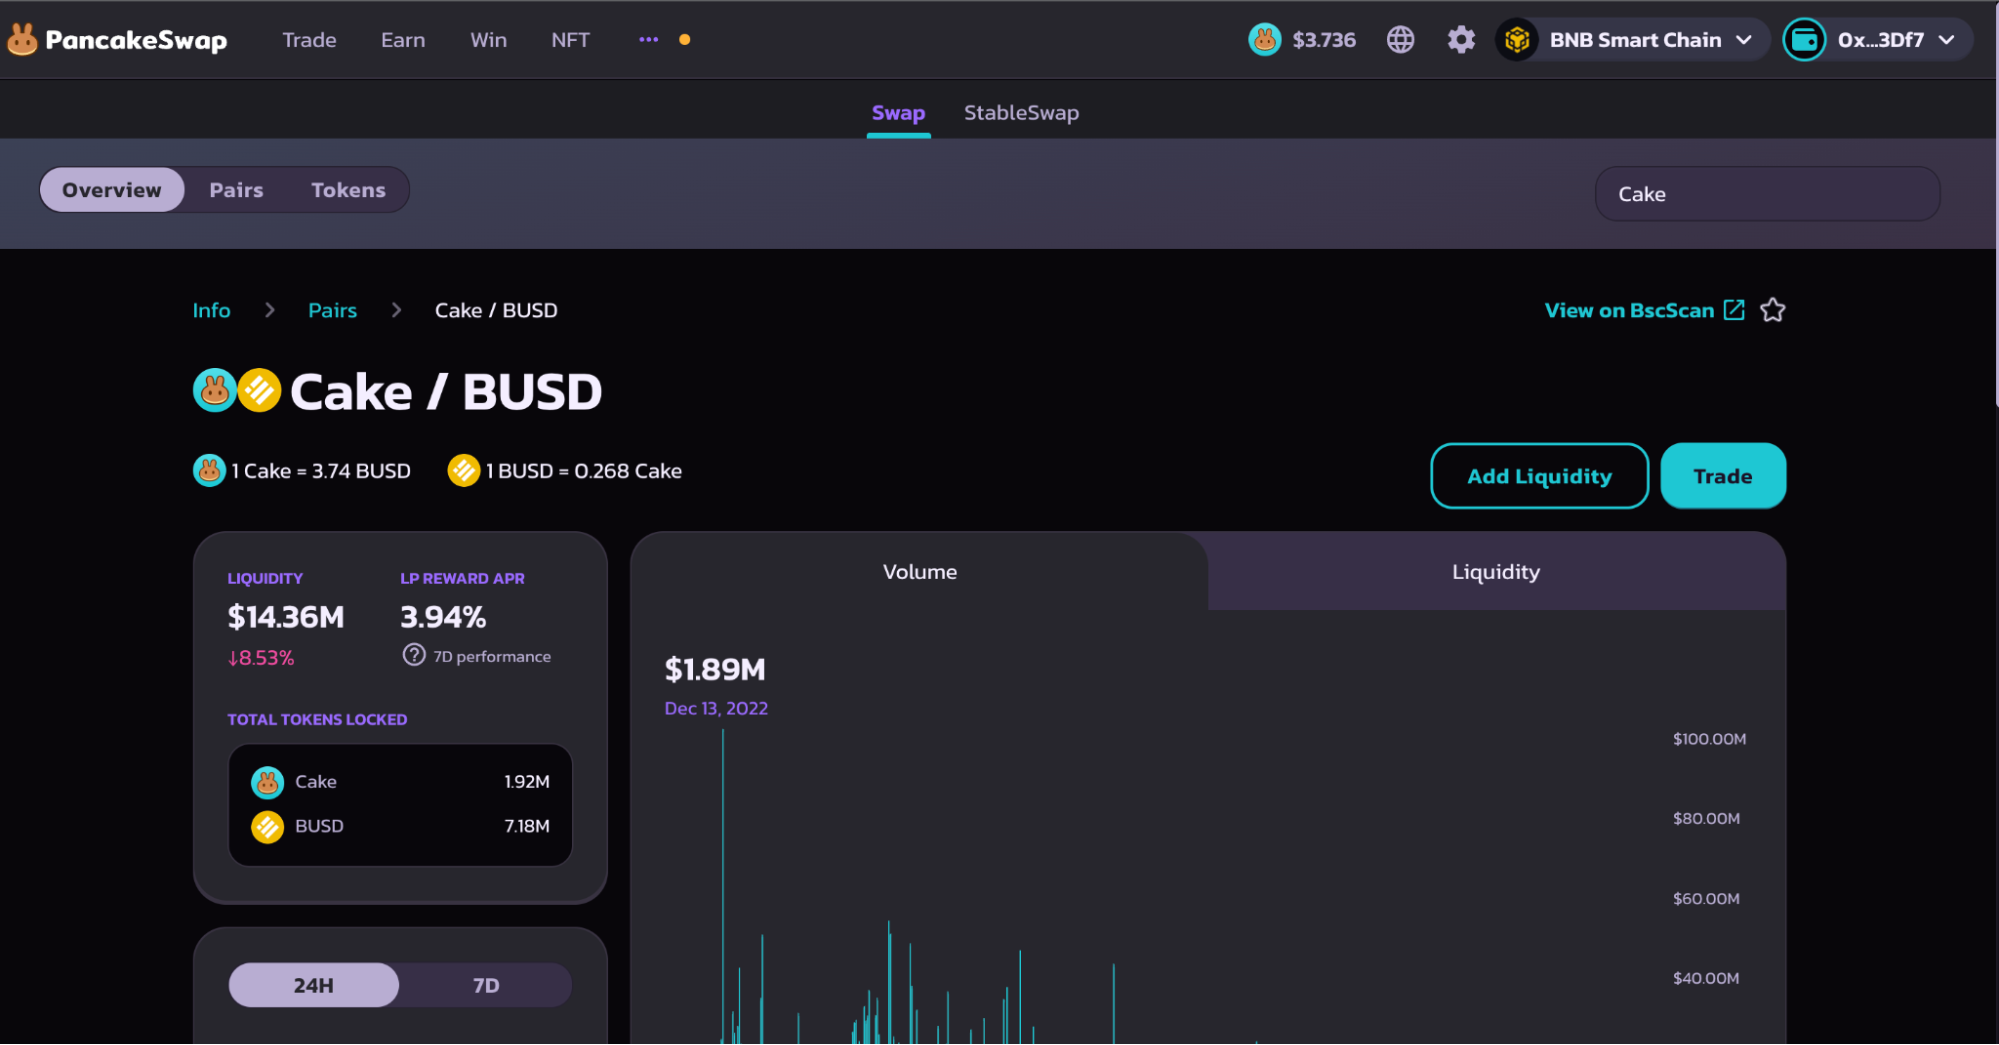
Task: Switch stats to 7D toggle
Action: pos(486,986)
